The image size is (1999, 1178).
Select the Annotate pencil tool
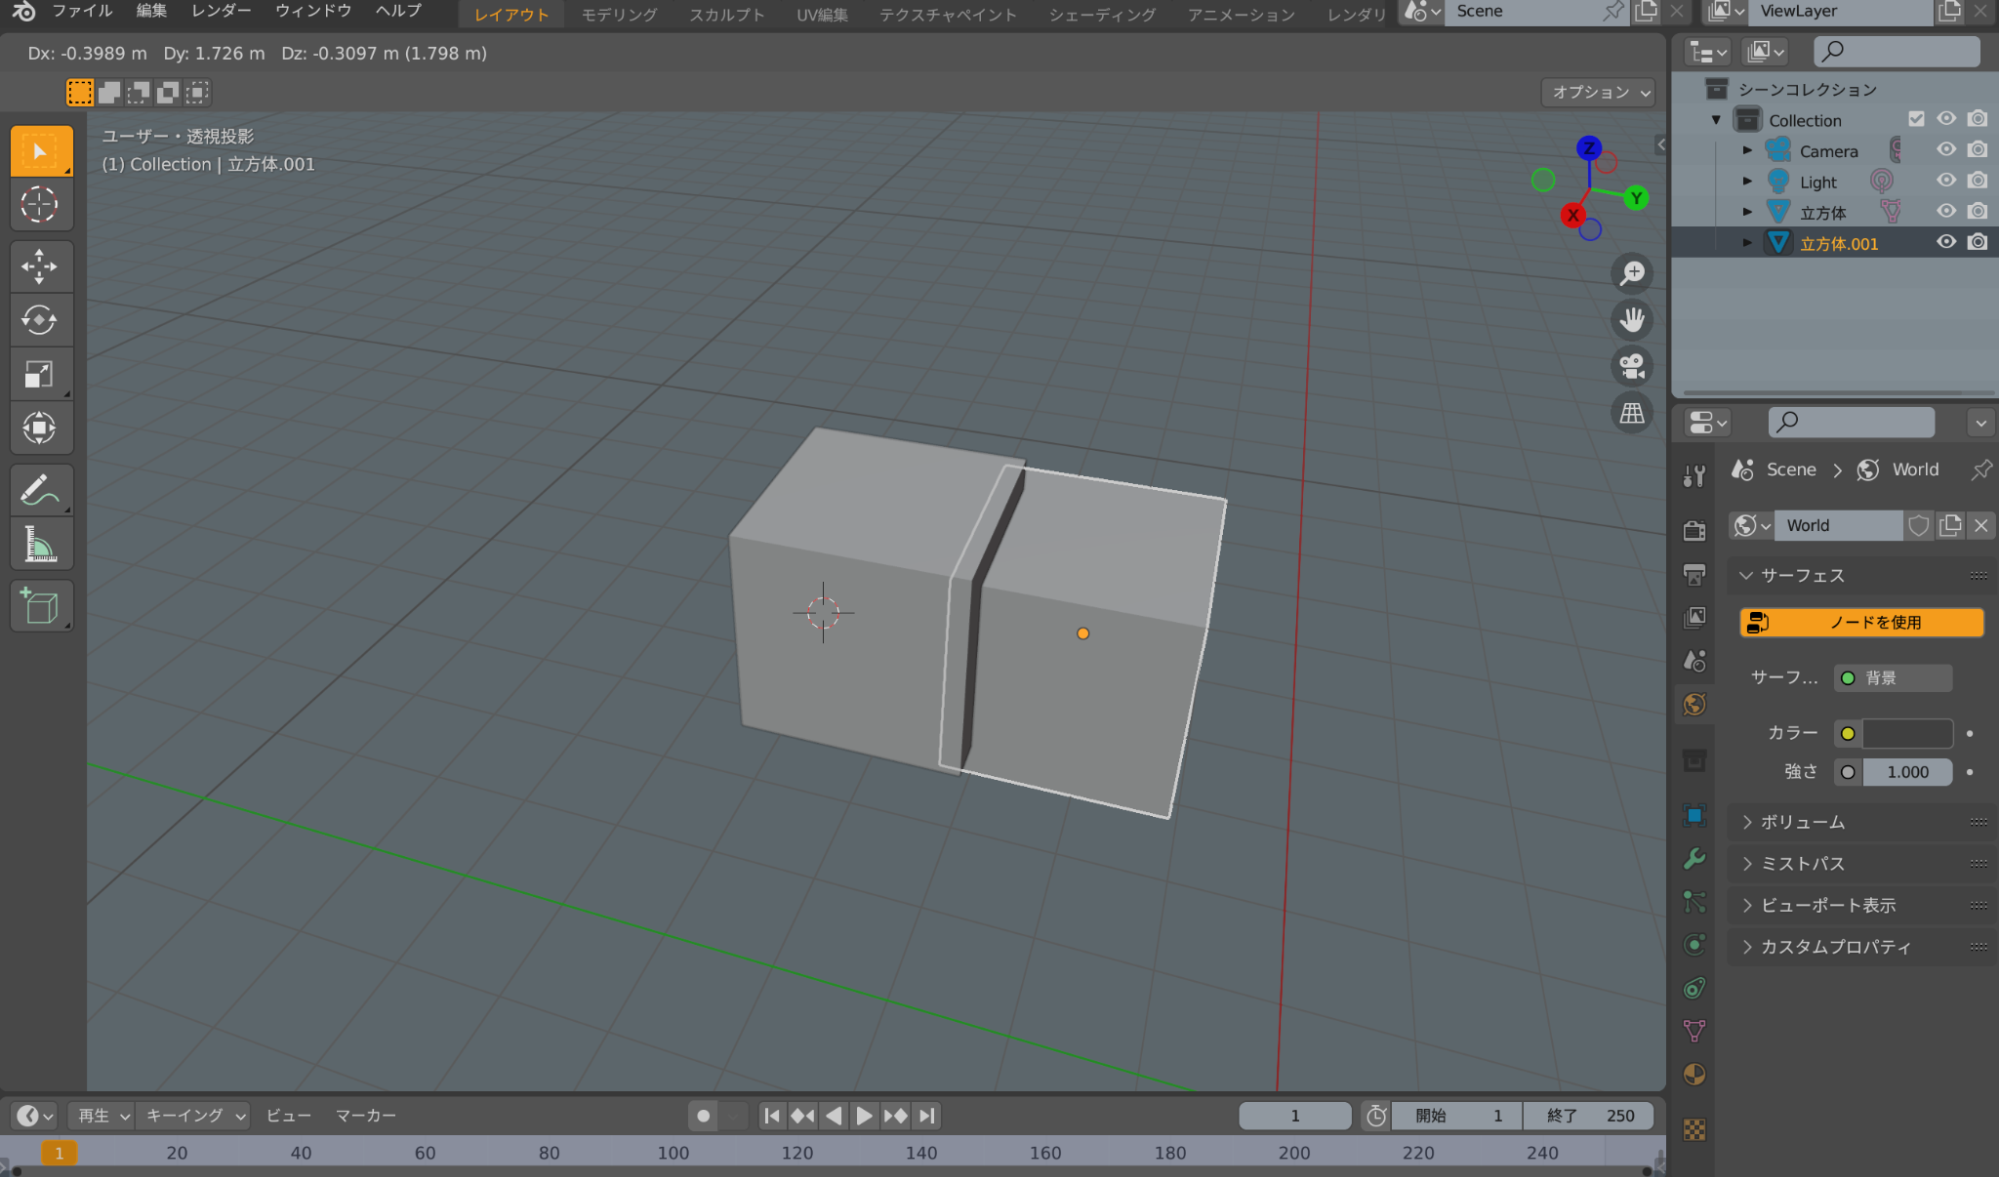pyautogui.click(x=40, y=490)
